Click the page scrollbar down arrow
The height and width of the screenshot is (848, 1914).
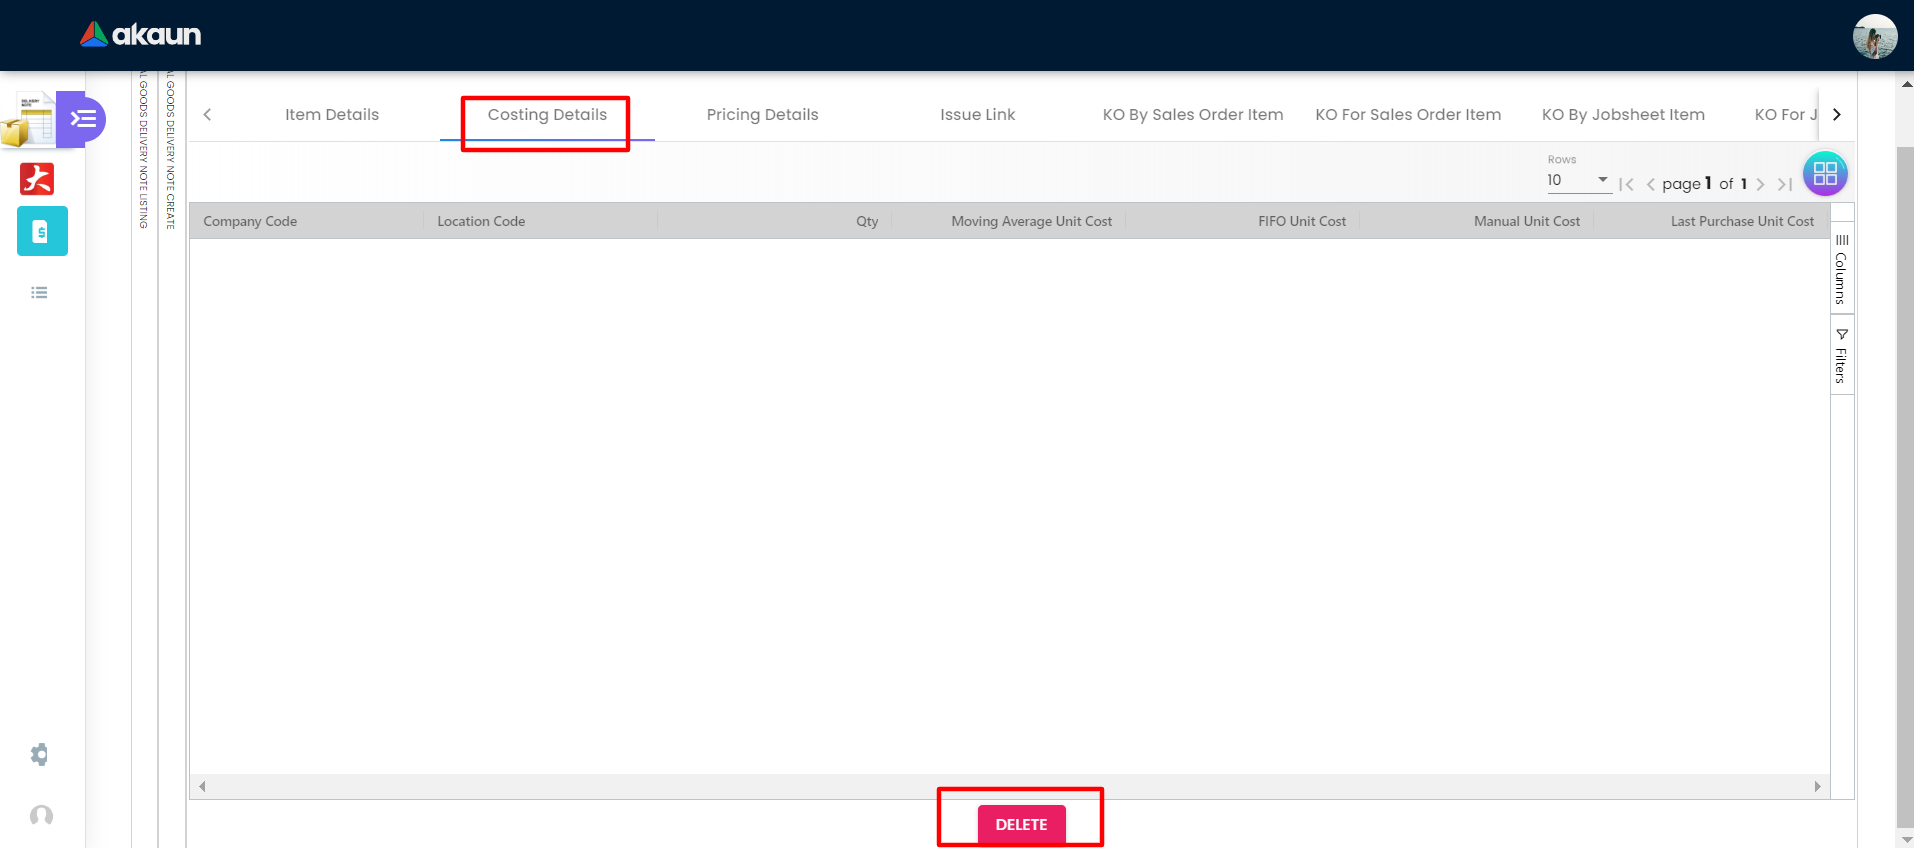pyautogui.click(x=1905, y=839)
